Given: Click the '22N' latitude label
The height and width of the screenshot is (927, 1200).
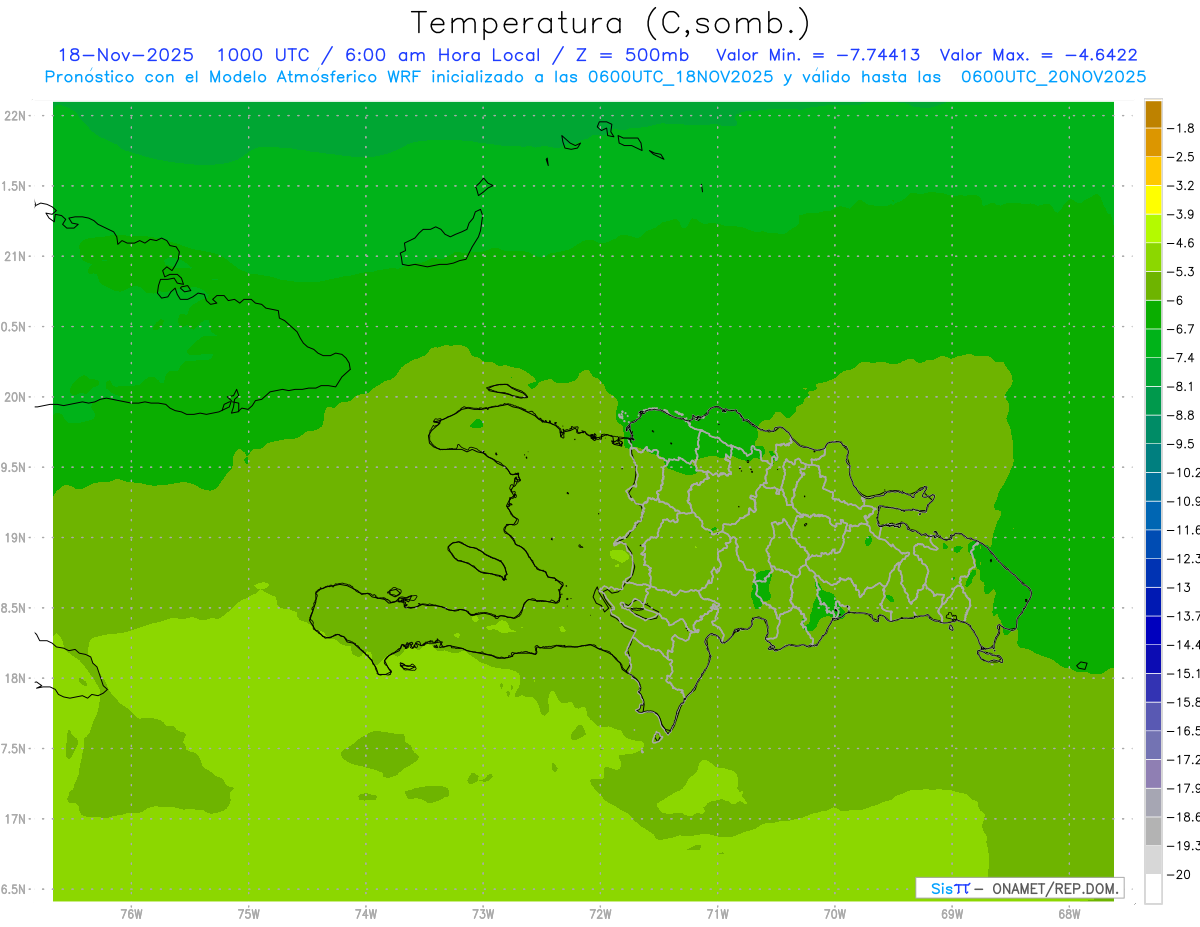Looking at the screenshot, I should coord(16,116).
